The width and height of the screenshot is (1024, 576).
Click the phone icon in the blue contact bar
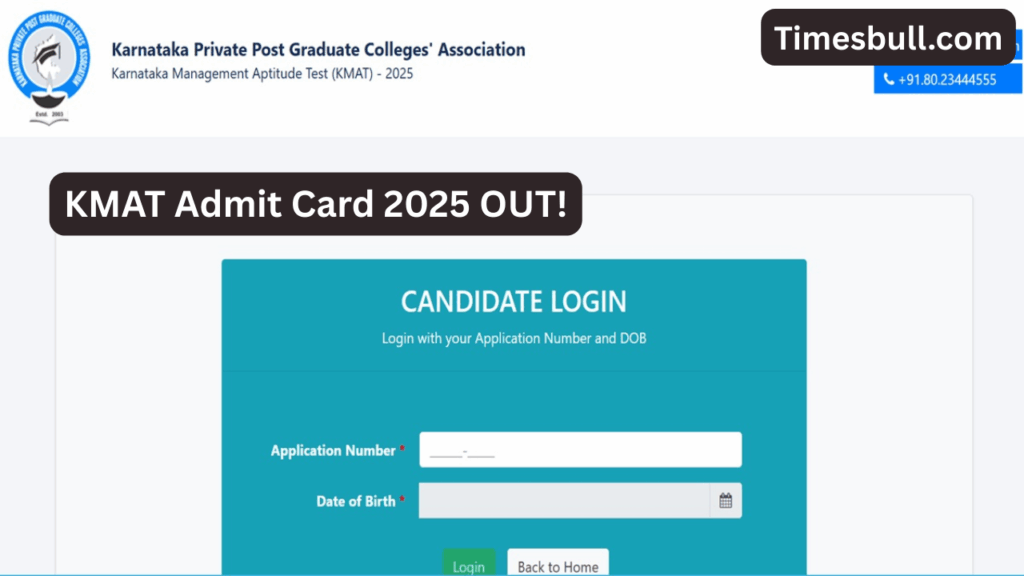[888, 79]
